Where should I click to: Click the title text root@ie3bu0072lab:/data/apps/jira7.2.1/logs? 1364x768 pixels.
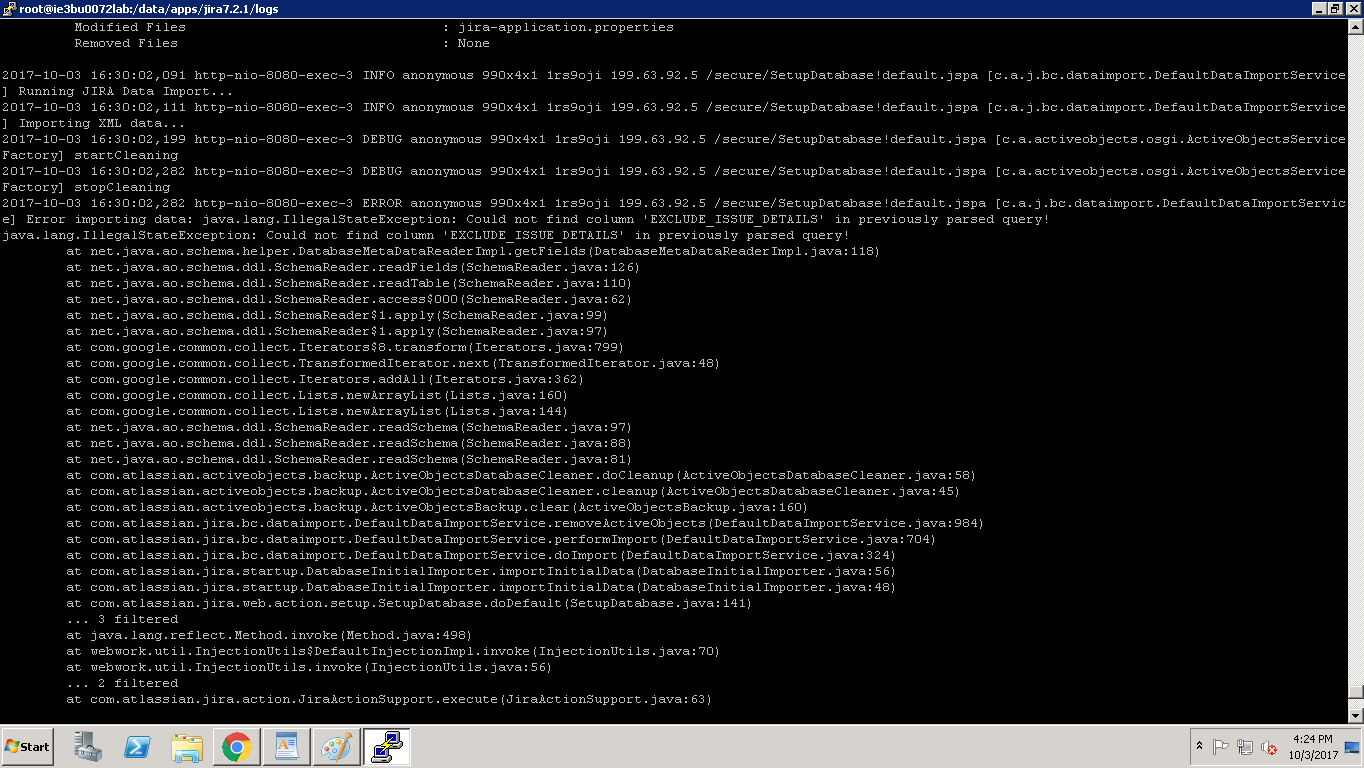pyautogui.click(x=149, y=9)
